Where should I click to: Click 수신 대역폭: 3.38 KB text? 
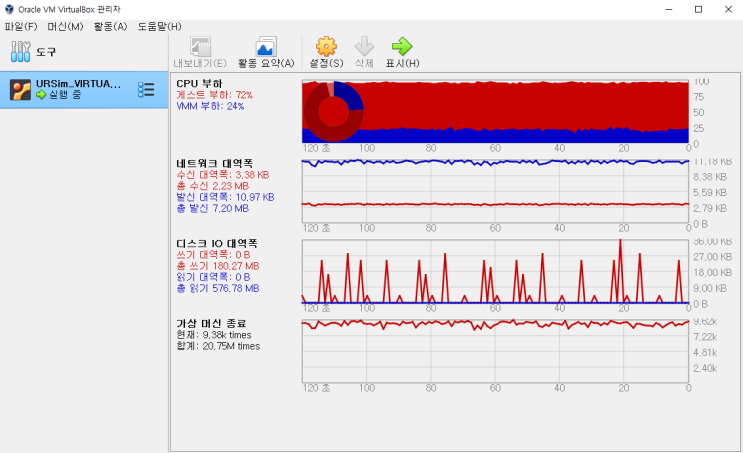click(223, 175)
